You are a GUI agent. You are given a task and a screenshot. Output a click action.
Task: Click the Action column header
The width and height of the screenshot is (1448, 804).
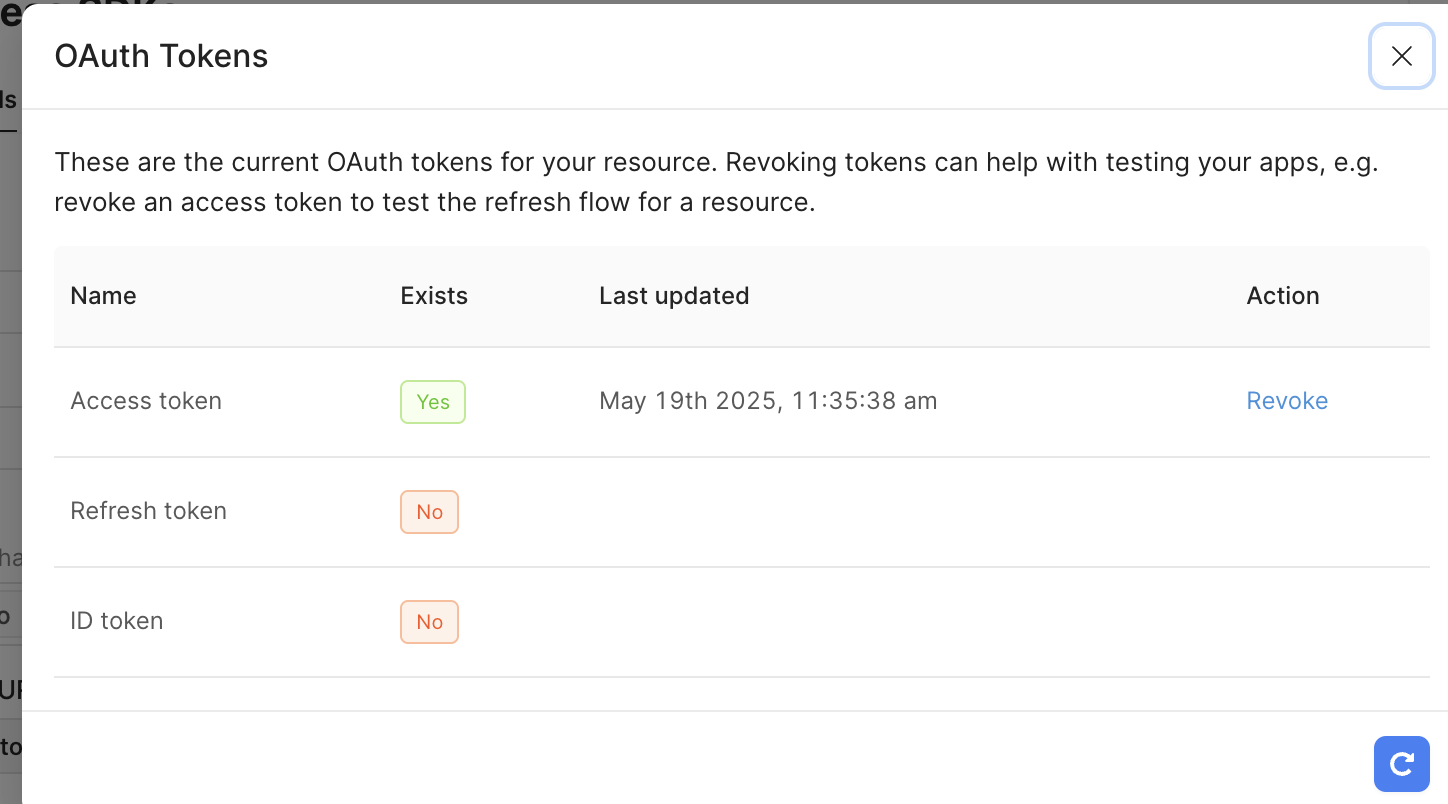(1282, 296)
